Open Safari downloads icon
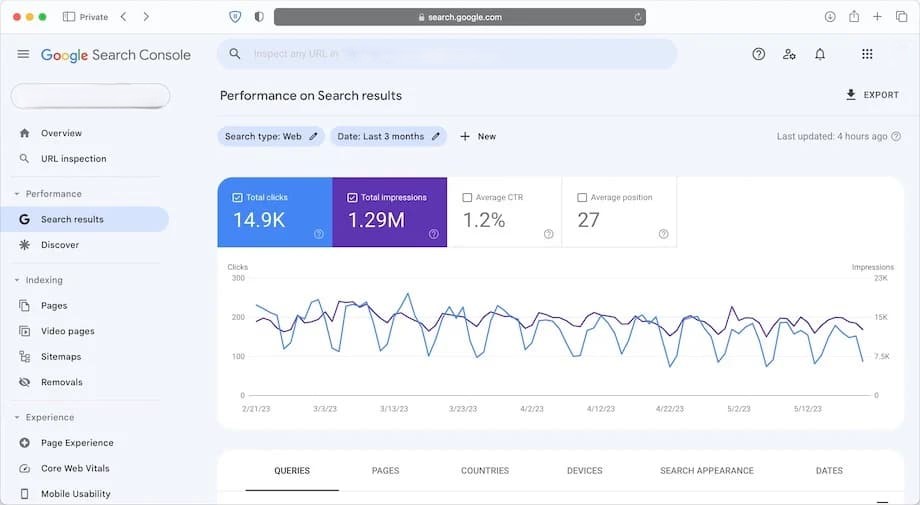Screen dimensions: 920x505 pos(830,17)
